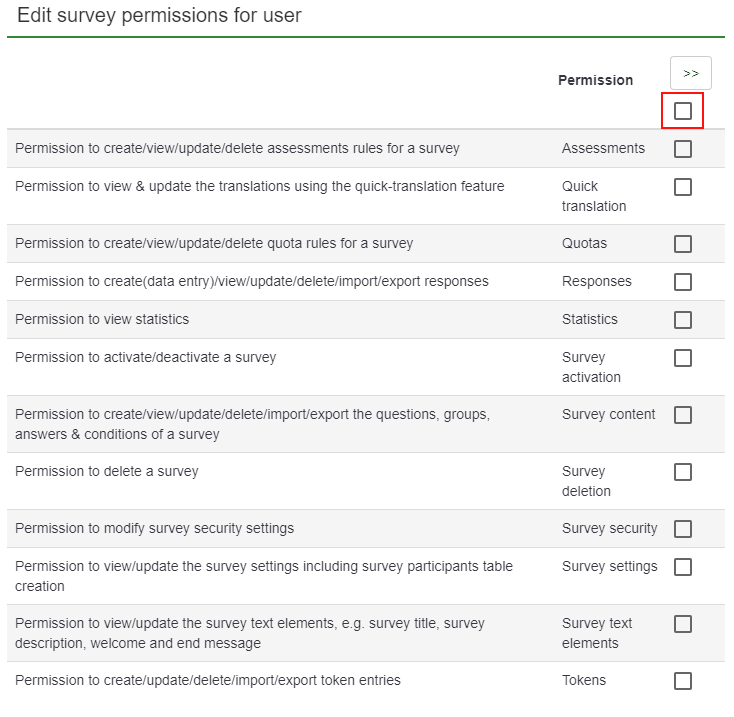The image size is (734, 717).
Task: Click the 'Permission to delete a survey' text
Action: (x=107, y=471)
